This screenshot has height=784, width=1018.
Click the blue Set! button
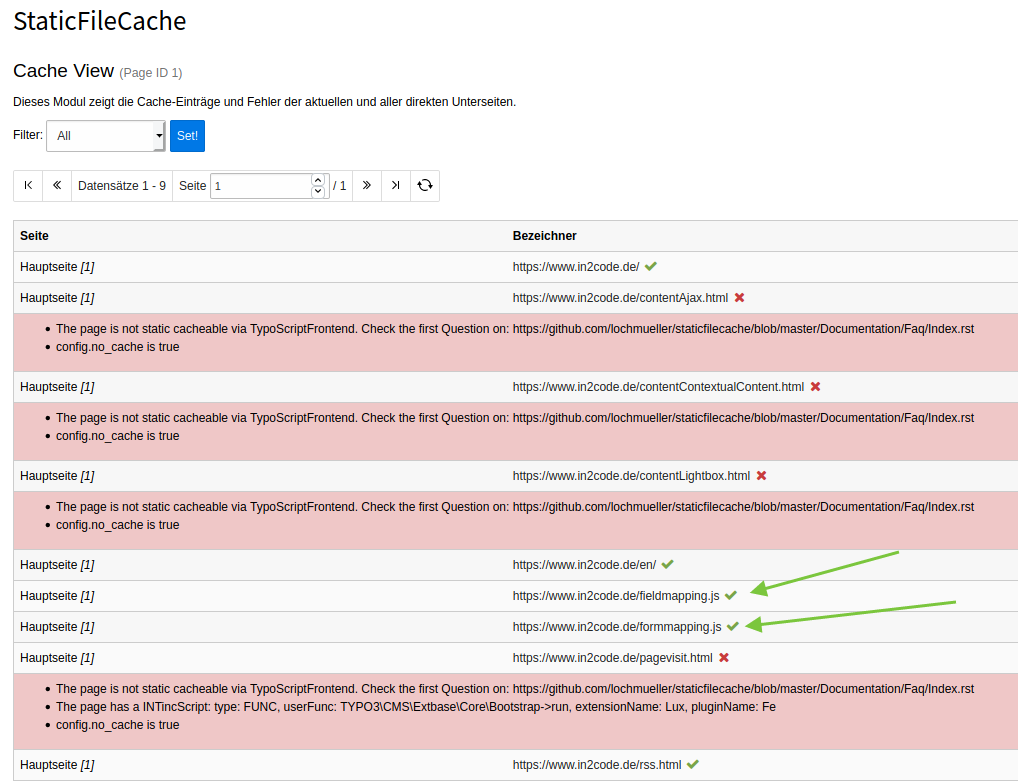(x=188, y=136)
